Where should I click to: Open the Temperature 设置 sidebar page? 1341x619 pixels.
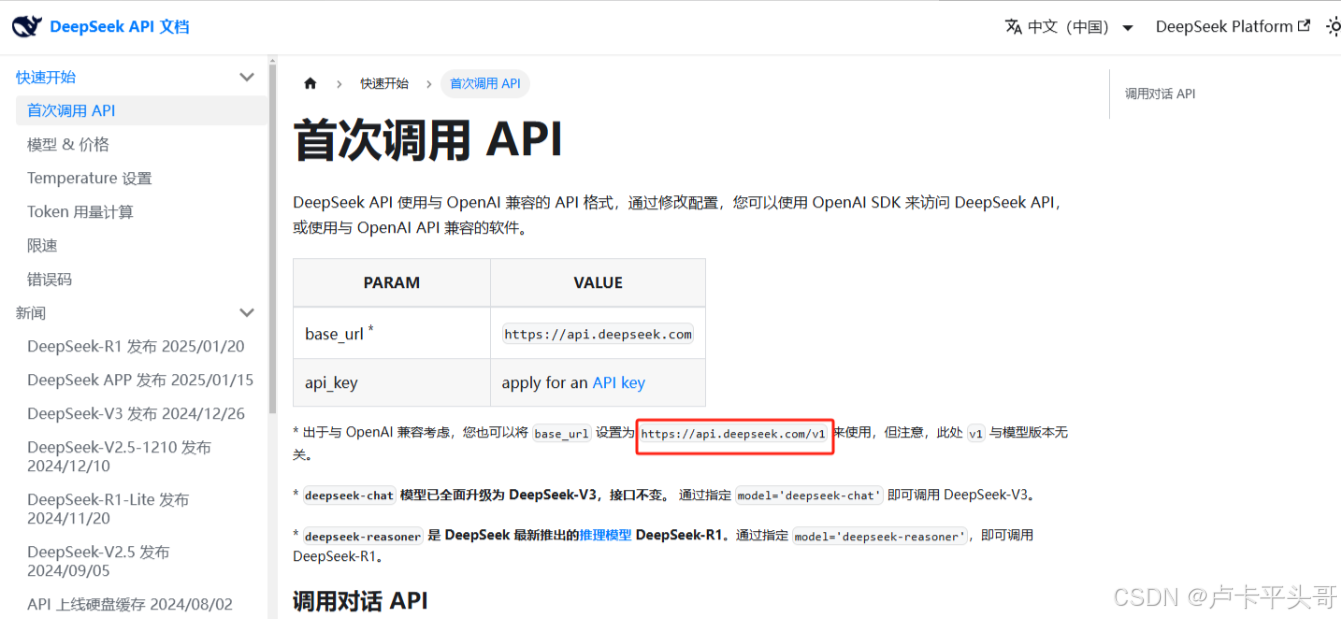[x=90, y=178]
